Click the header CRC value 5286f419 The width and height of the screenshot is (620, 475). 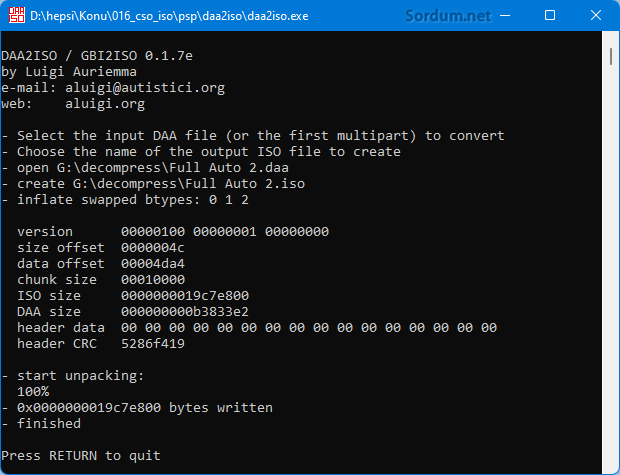click(x=153, y=344)
